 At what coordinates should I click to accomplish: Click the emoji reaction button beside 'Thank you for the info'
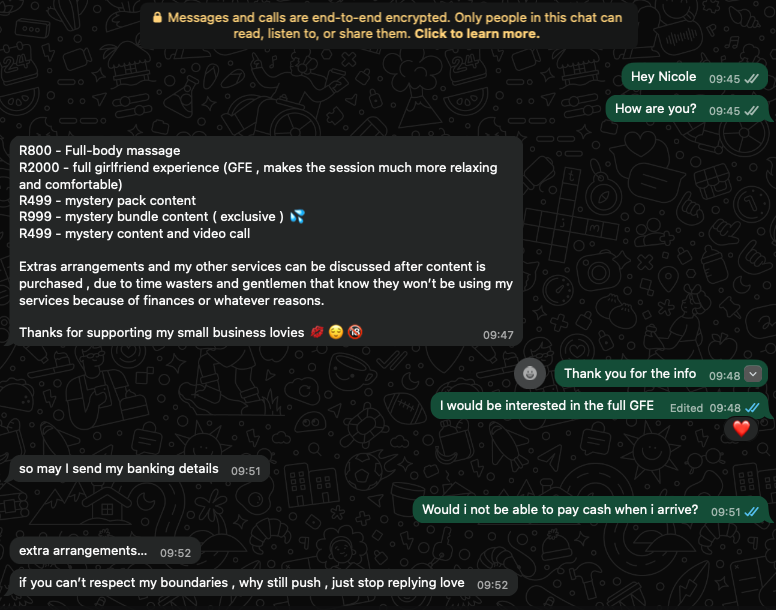(x=531, y=374)
